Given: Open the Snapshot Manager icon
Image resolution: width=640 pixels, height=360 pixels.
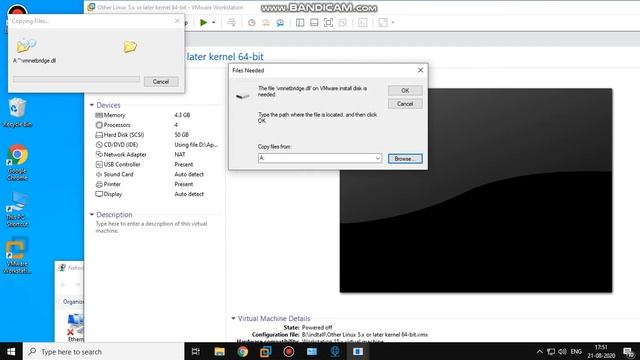Looking at the screenshot, I should pos(280,22).
